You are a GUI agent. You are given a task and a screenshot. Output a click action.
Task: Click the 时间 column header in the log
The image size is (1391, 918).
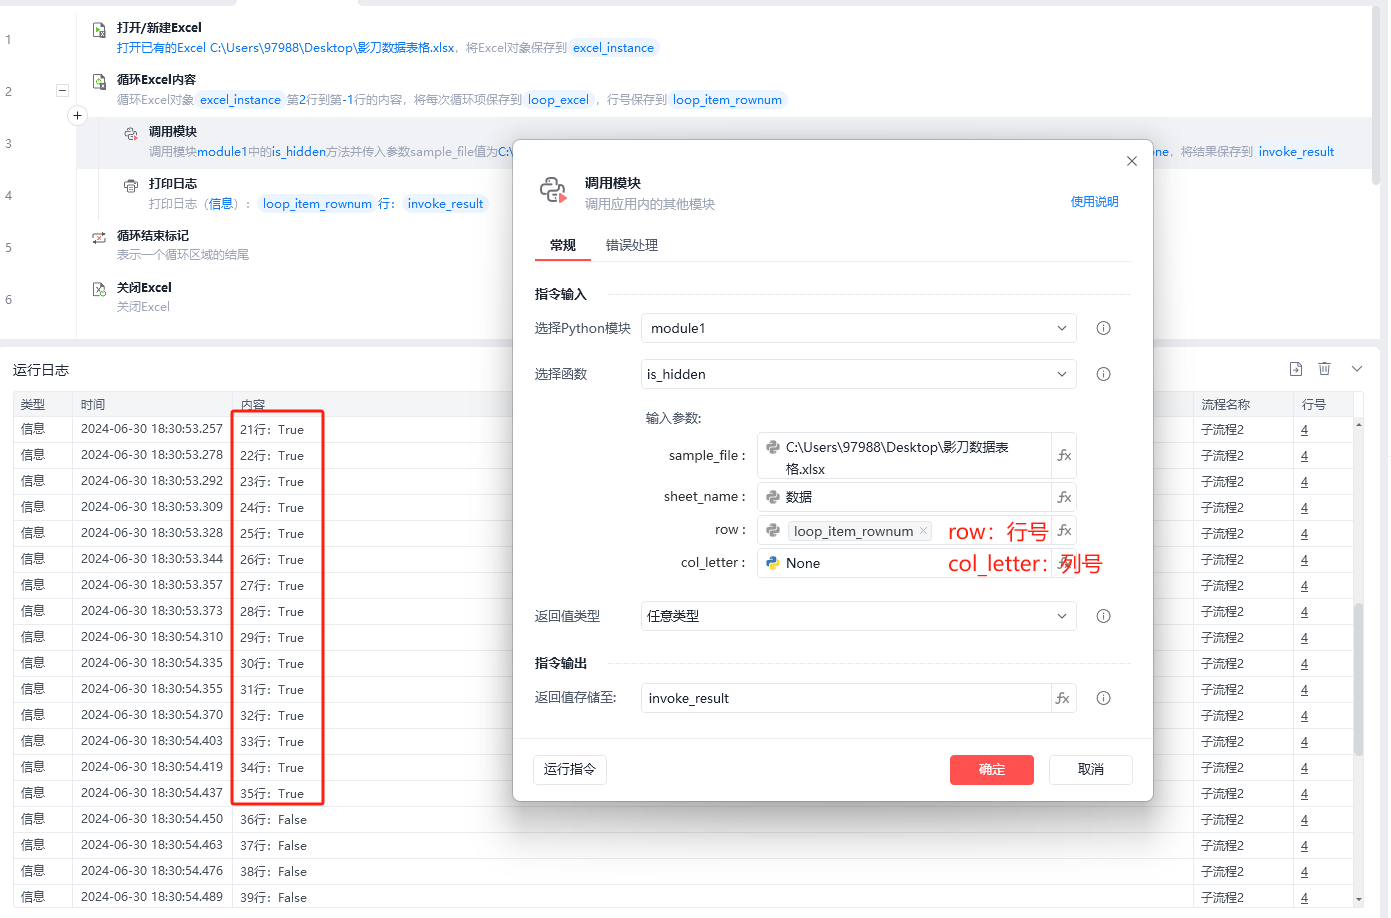(93, 405)
